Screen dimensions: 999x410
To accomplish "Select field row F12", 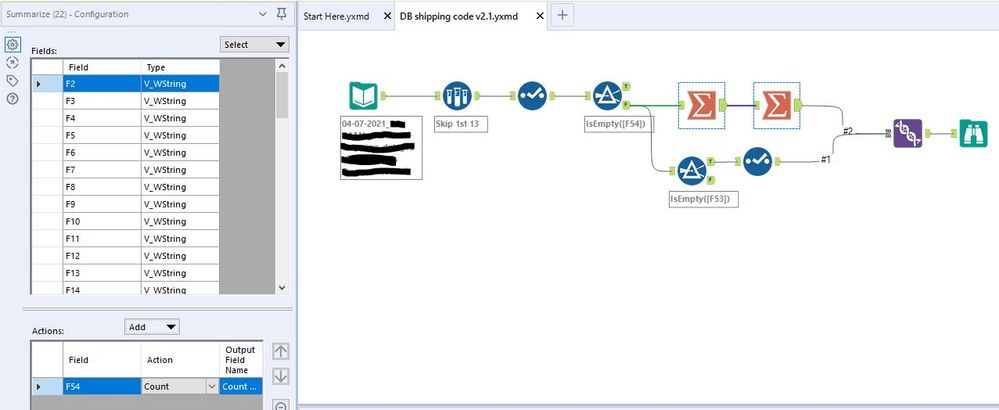I will tap(126, 255).
